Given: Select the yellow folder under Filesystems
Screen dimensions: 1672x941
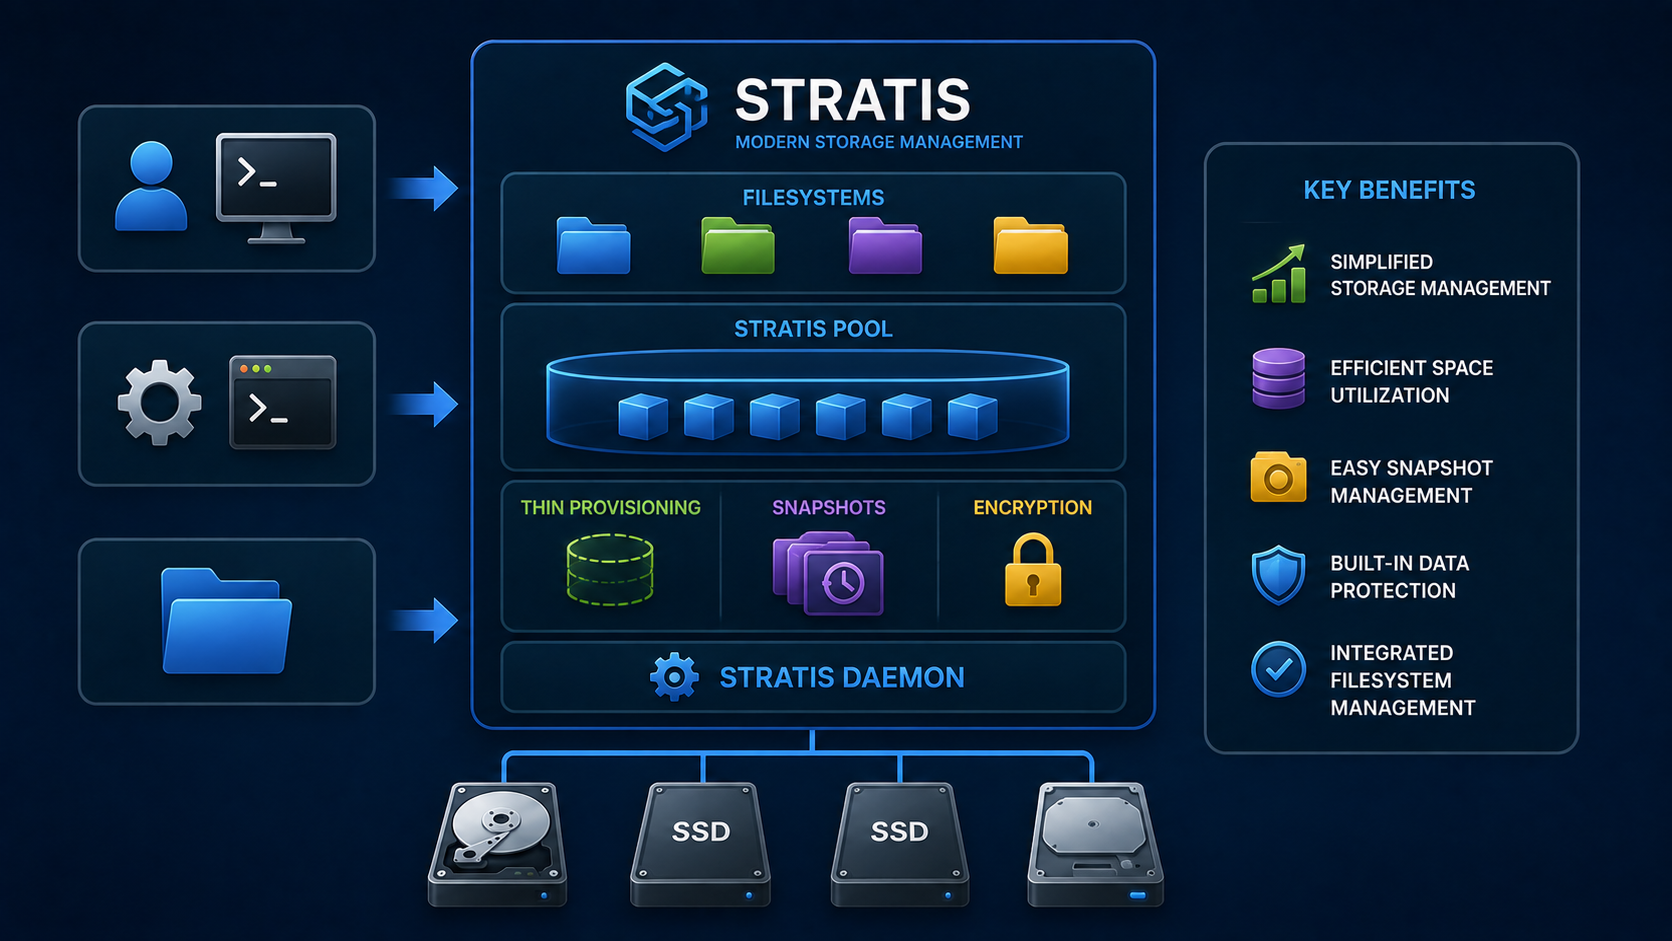Looking at the screenshot, I should [1031, 245].
